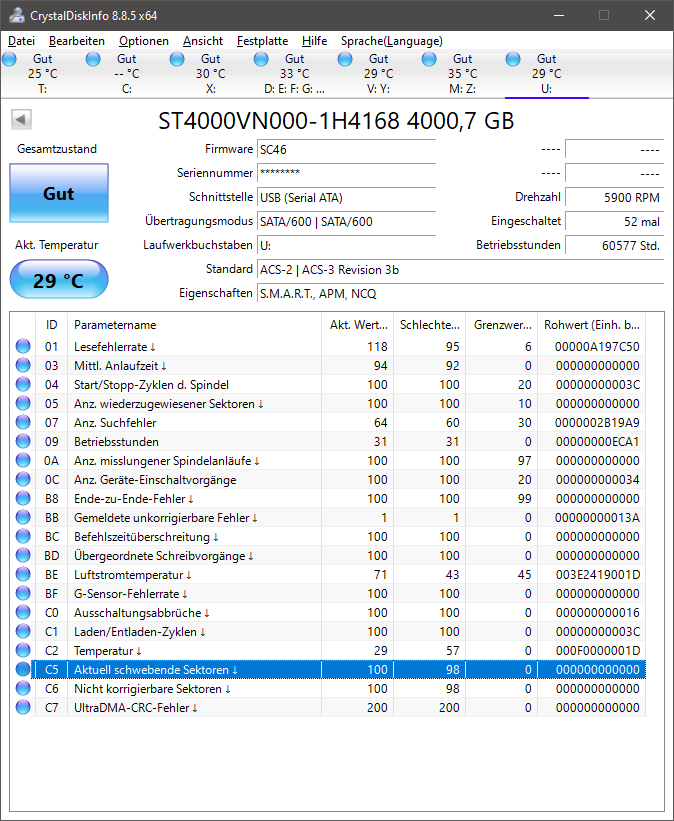Click the status orb for drive M: Z:
674x821 pixels.
[429, 59]
